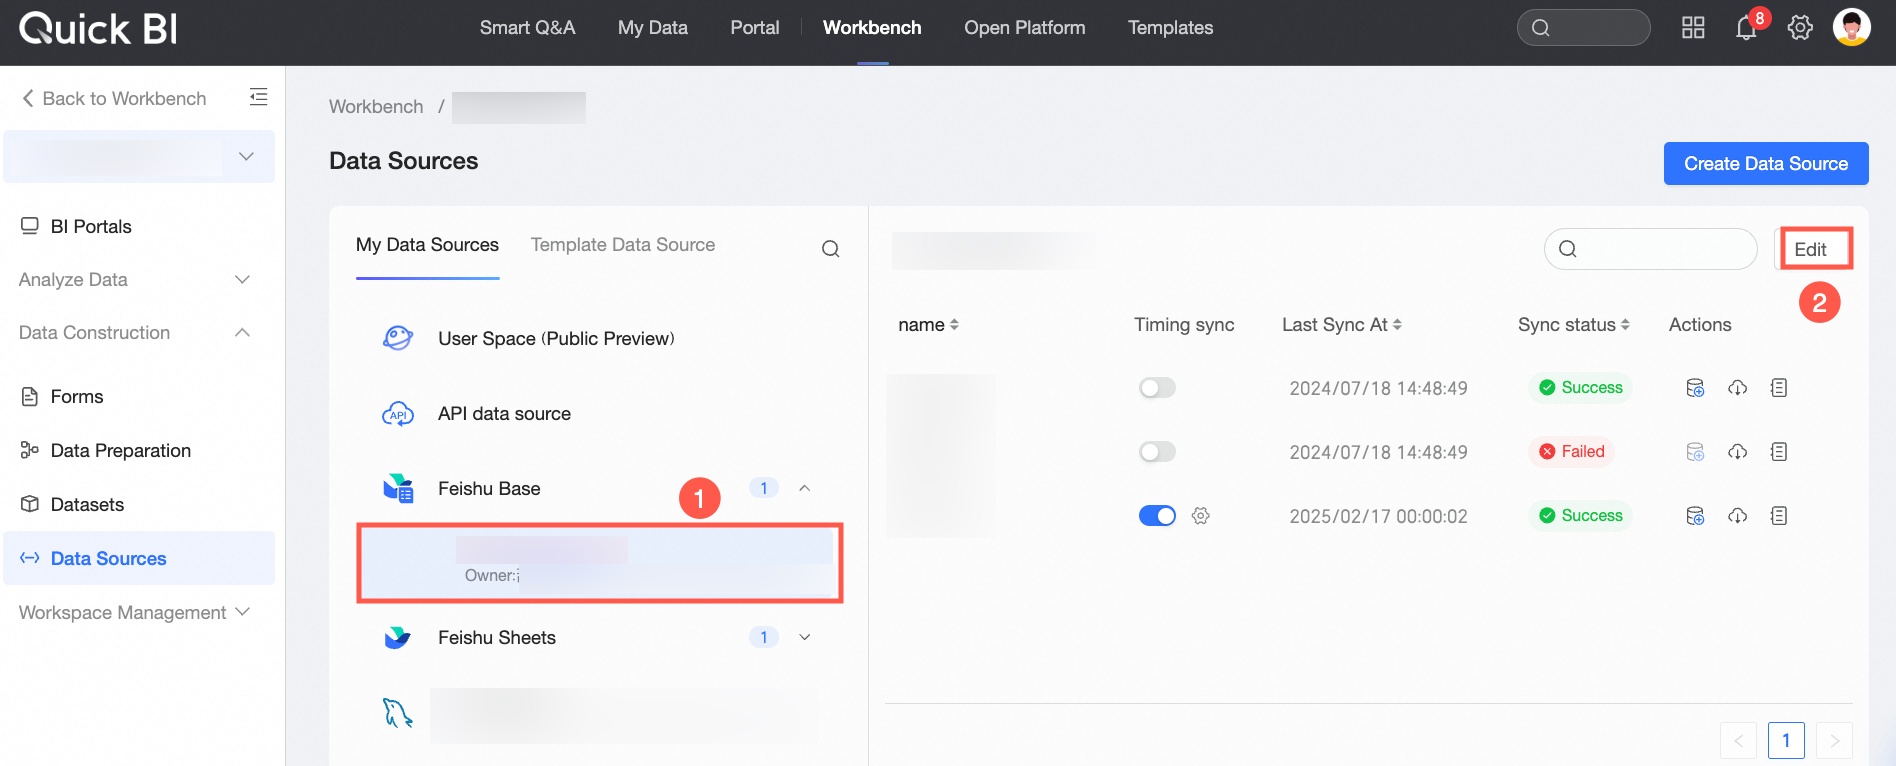This screenshot has height=766, width=1896.
Task: Click the table search input field
Action: (x=1651, y=249)
